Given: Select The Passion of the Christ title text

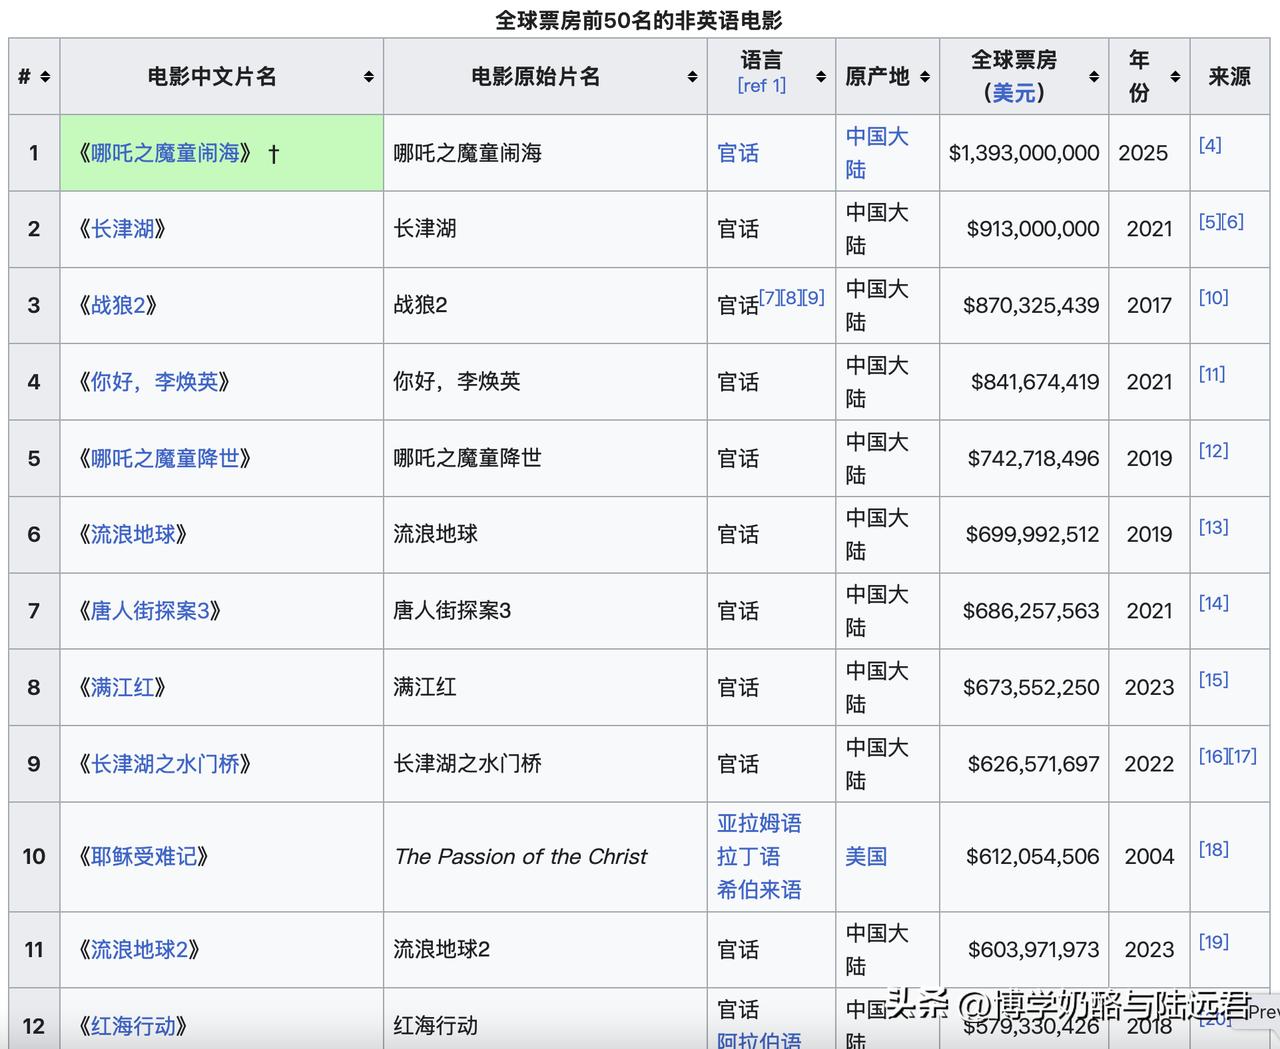Looking at the screenshot, I should coord(521,856).
